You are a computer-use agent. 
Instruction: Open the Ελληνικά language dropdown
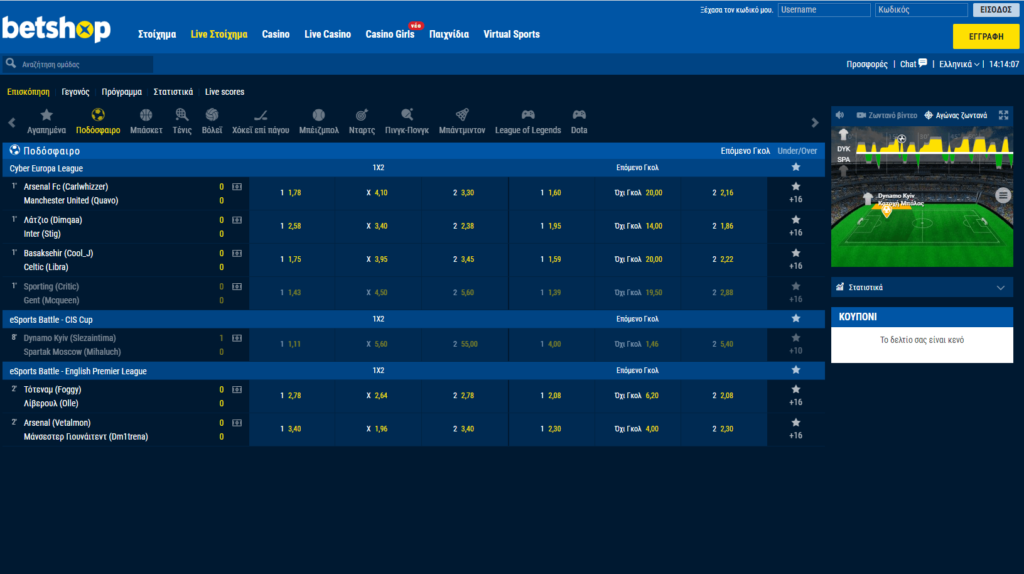tap(959, 64)
